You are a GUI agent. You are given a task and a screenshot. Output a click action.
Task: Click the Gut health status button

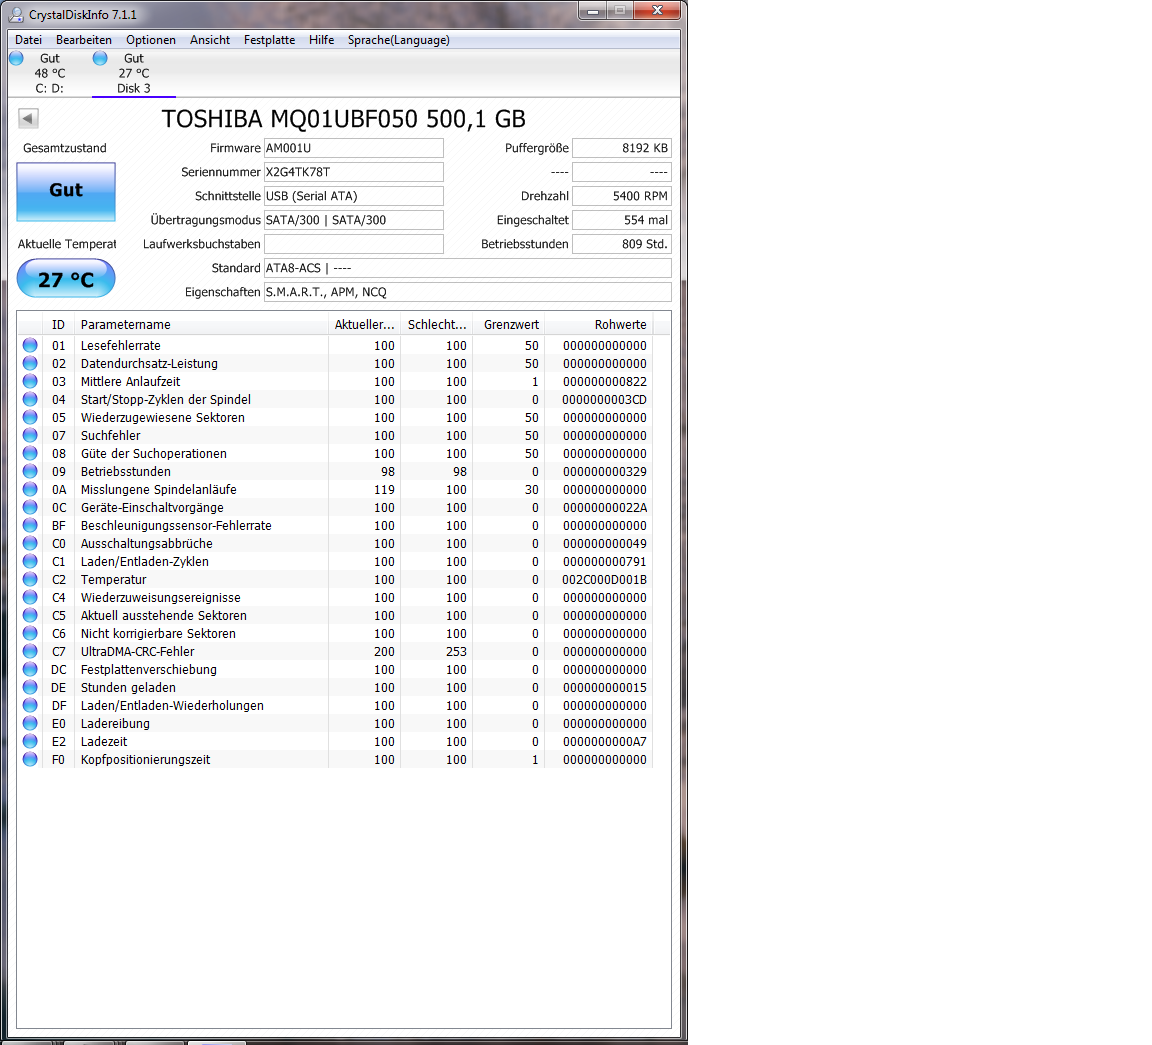[66, 191]
